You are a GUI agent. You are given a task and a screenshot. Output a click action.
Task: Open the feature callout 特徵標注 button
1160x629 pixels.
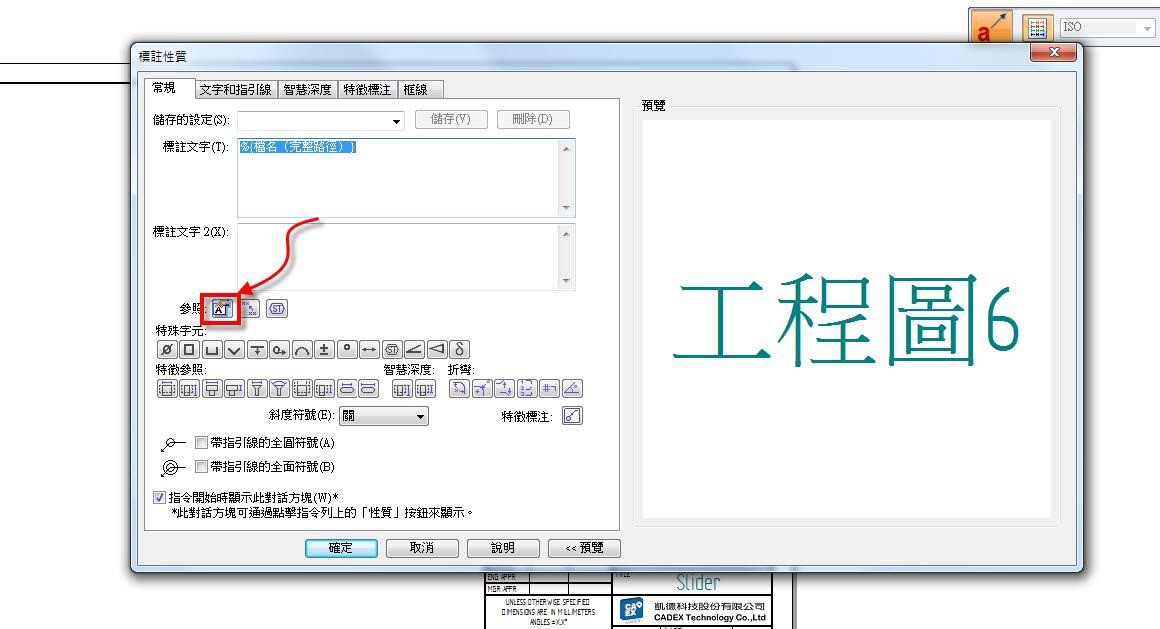coord(573,416)
